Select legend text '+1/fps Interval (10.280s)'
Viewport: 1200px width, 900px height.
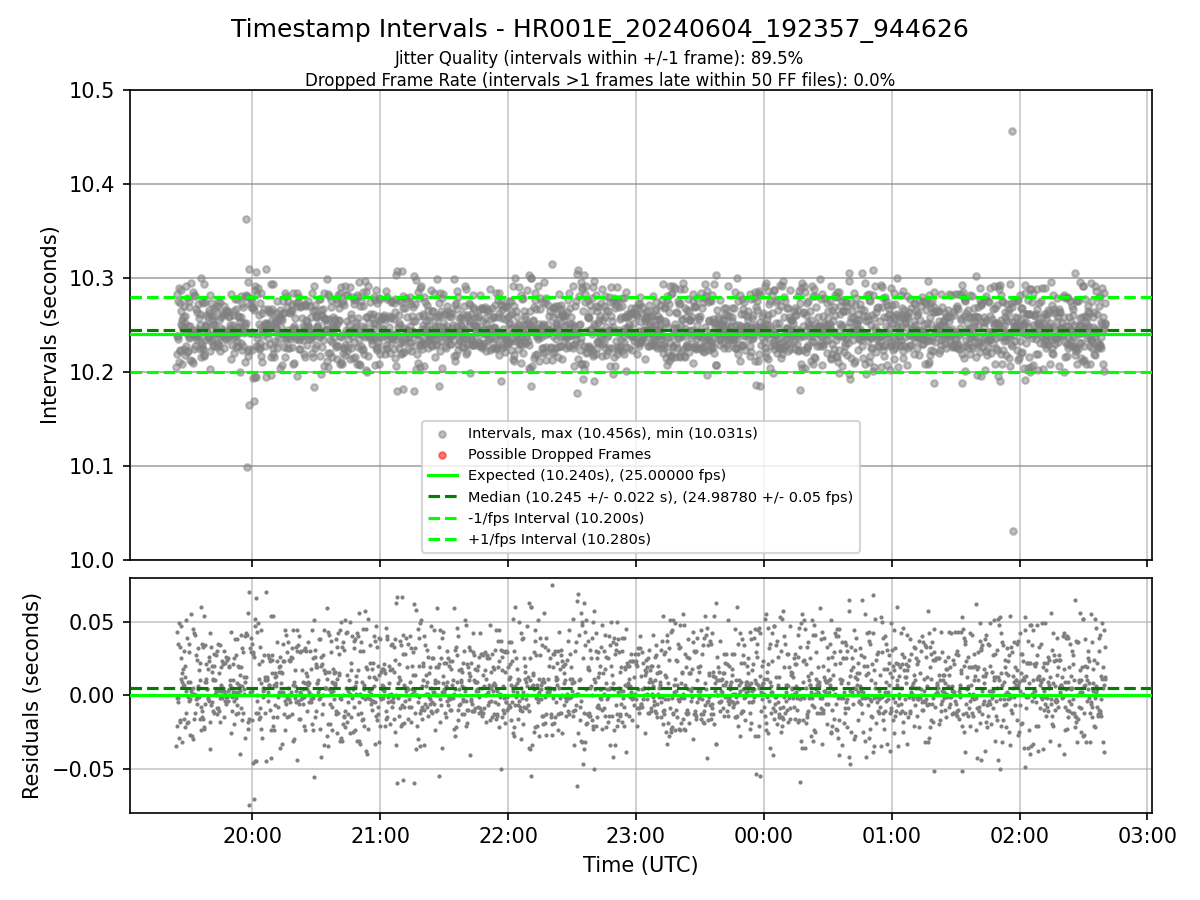560,540
